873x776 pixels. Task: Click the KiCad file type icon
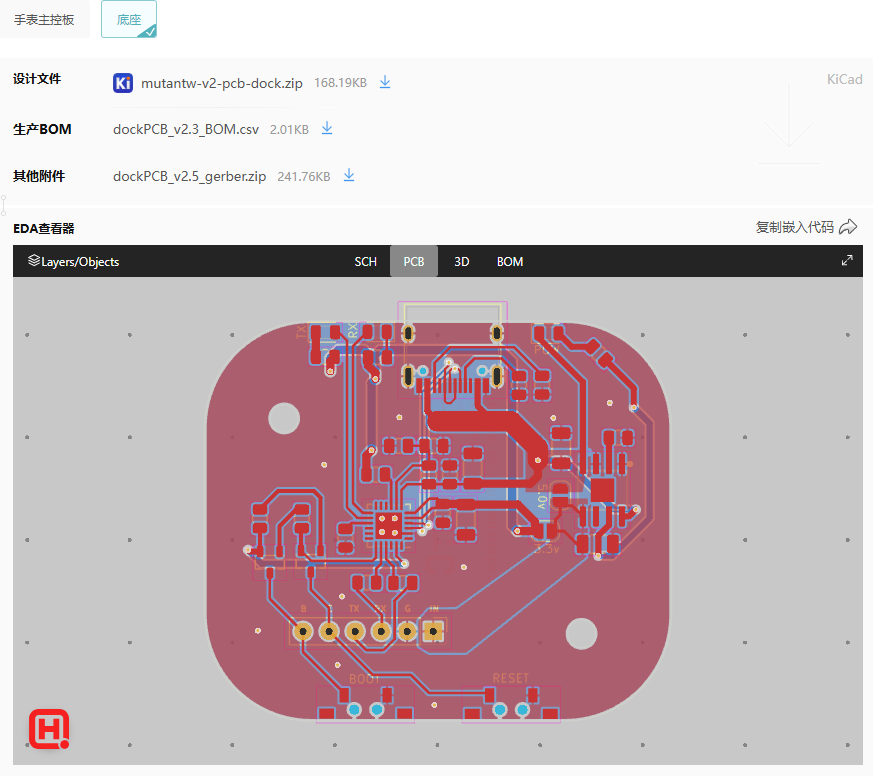pos(123,83)
